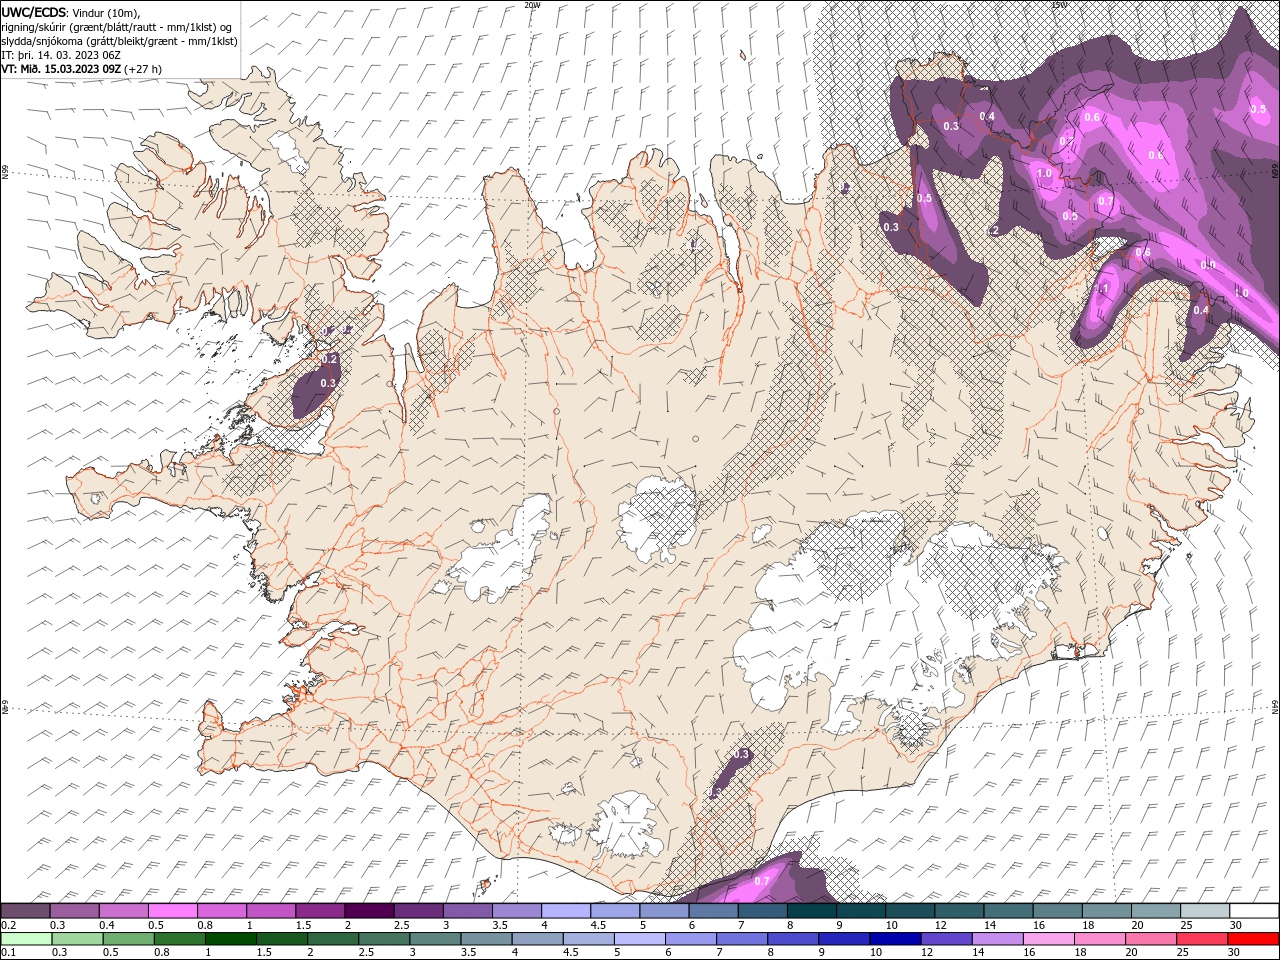Click the 20W longitude label
Image resolution: width=1280 pixels, height=960 pixels.
(x=532, y=4)
